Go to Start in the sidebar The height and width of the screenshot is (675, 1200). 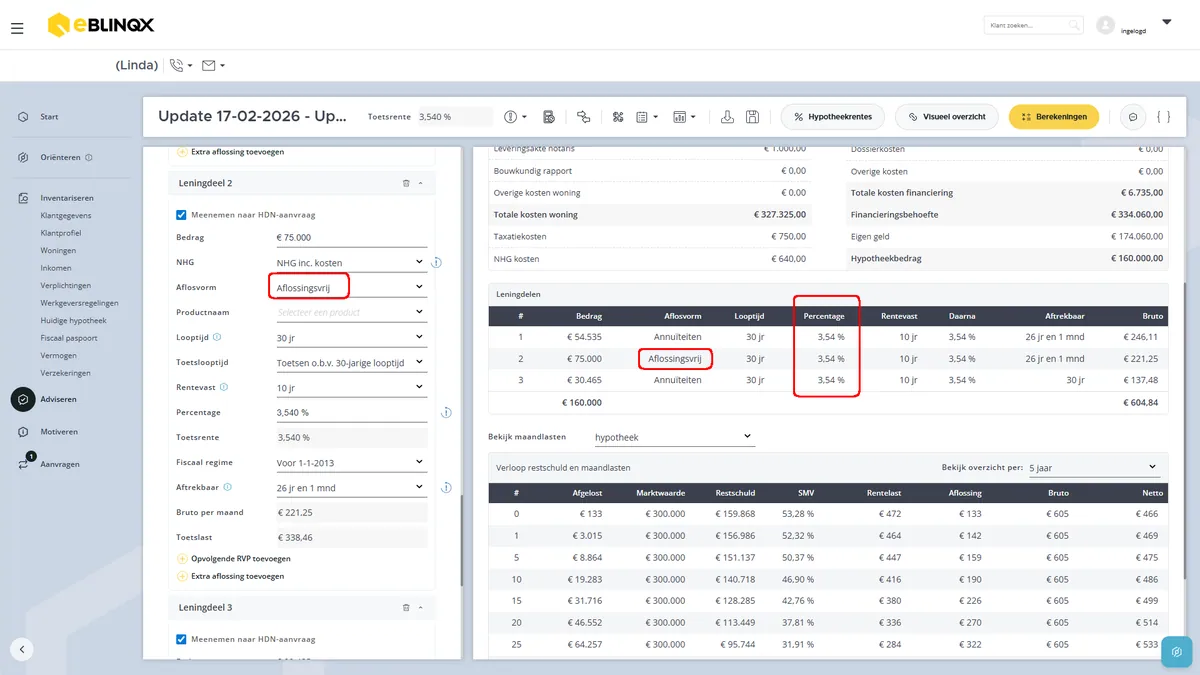coord(49,117)
